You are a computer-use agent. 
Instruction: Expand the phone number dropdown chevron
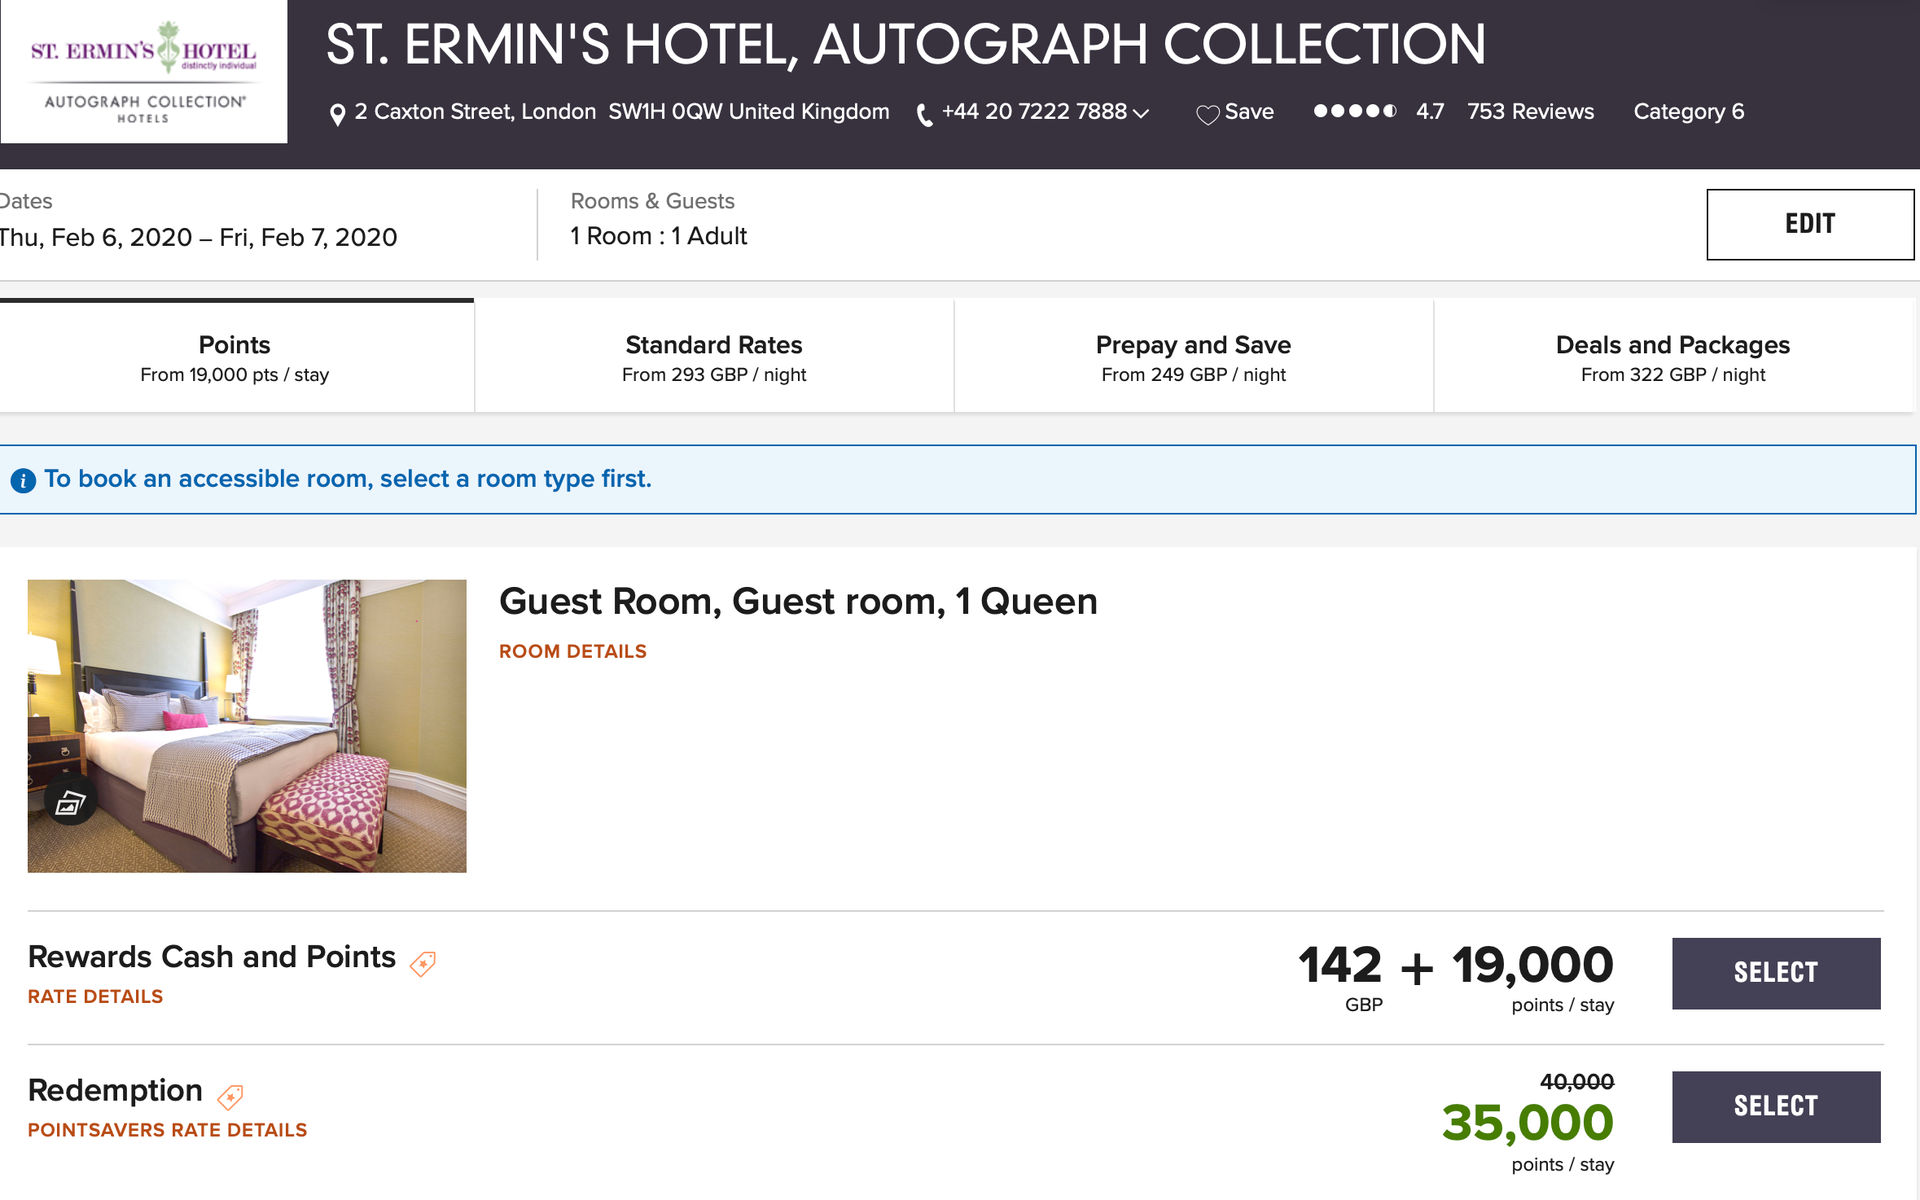[x=1143, y=114]
